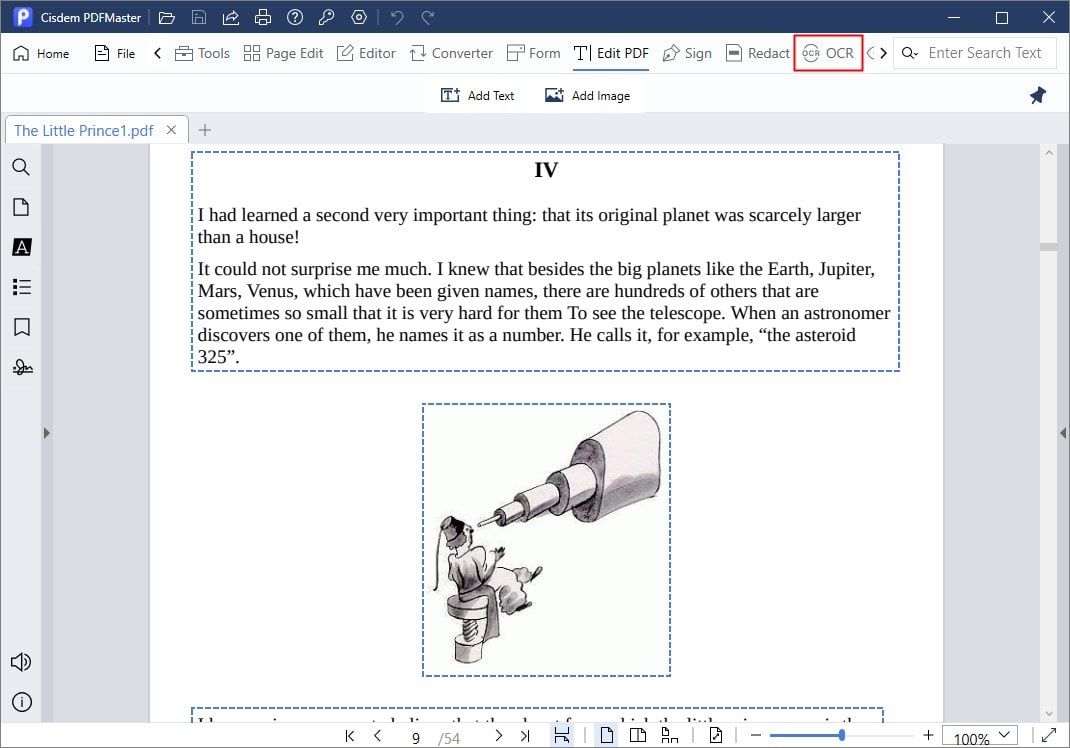
Task: Click Add Text button
Action: [x=478, y=96]
